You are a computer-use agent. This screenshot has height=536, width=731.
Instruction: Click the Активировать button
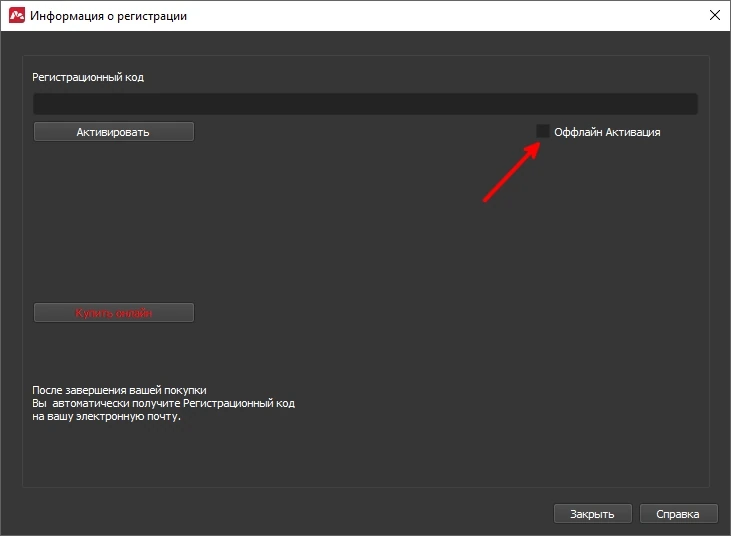tap(114, 132)
